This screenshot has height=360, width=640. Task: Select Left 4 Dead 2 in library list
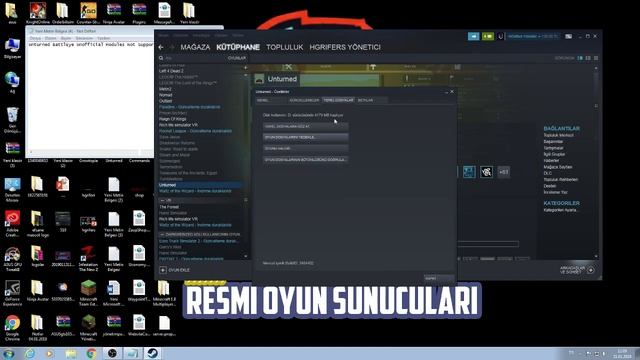coord(171,71)
